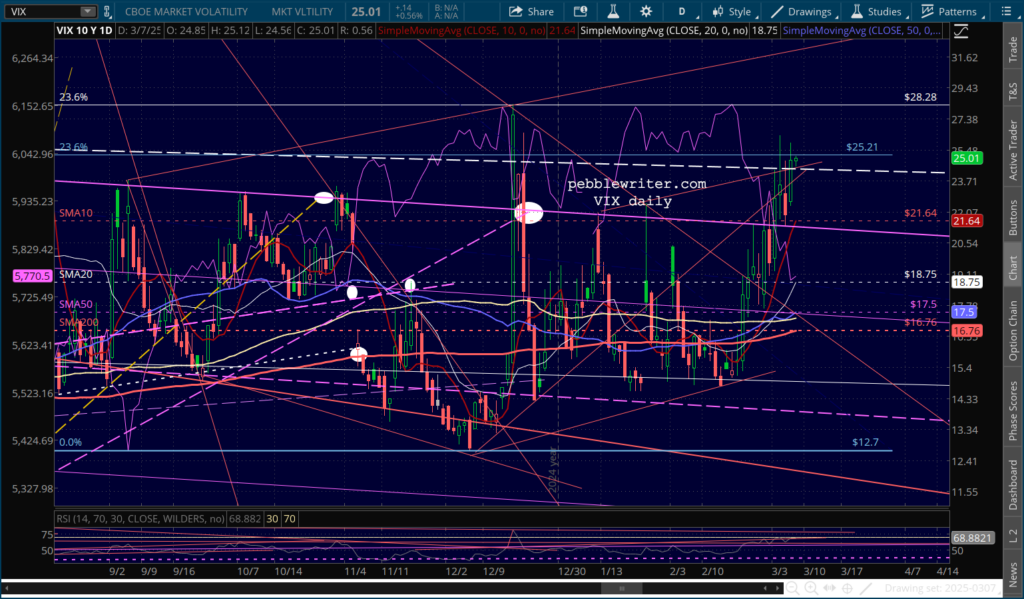1024x599 pixels.
Task: Click the chart mode icon above price axis
Action: click(961, 30)
